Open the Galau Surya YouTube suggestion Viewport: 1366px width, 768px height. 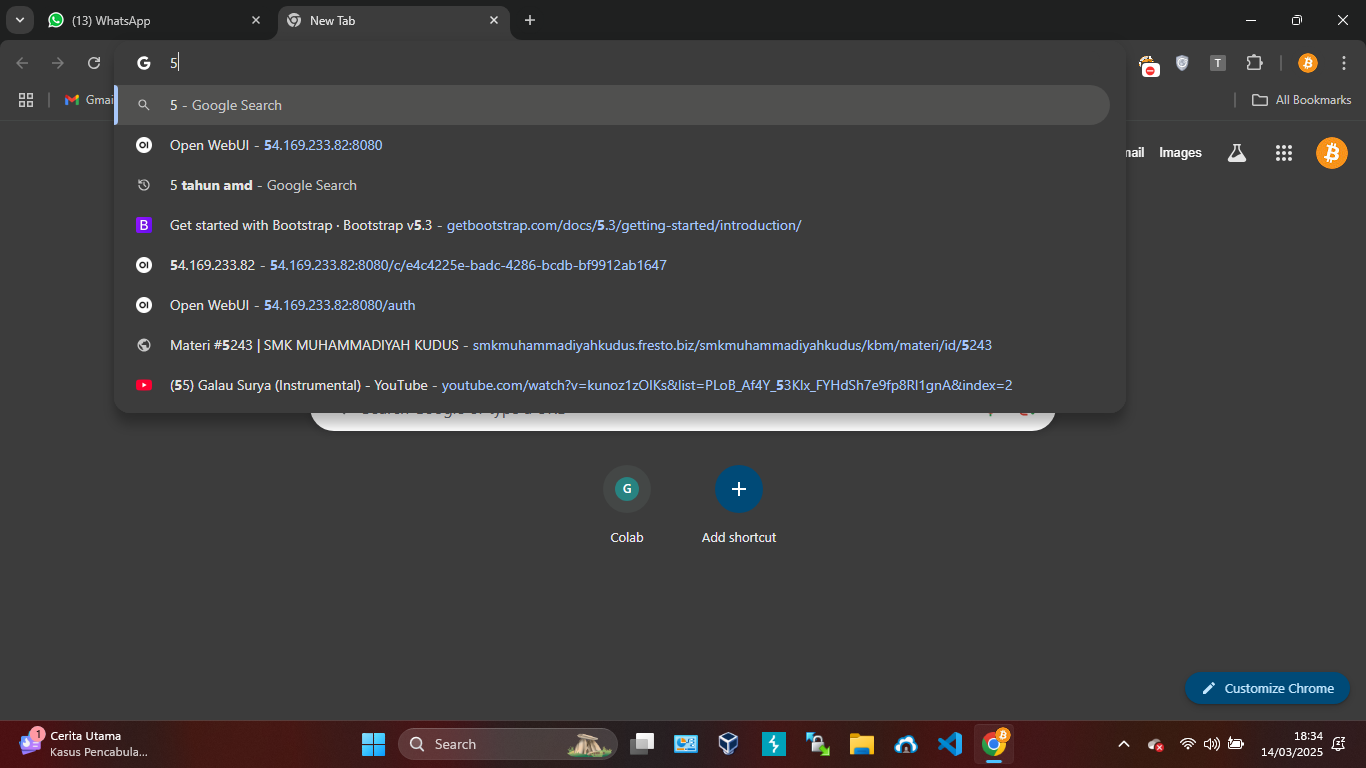[x=612, y=385]
